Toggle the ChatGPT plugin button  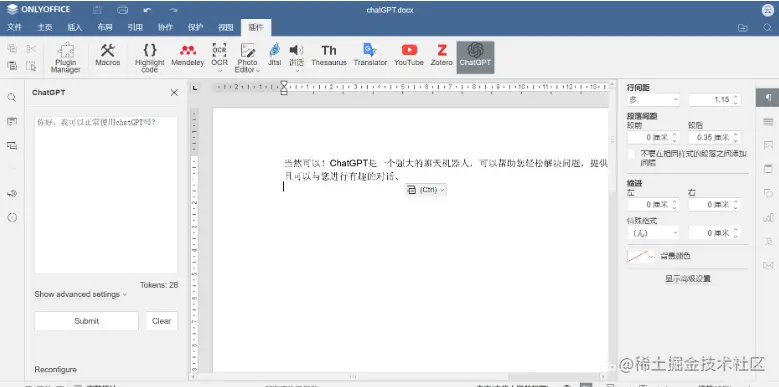pyautogui.click(x=475, y=57)
